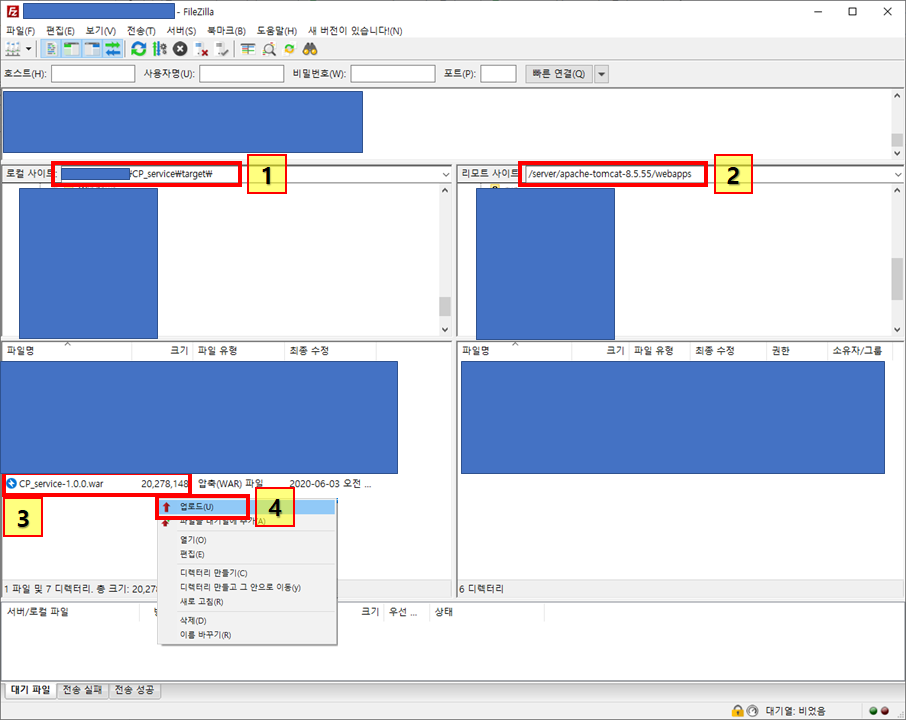Image resolution: width=906 pixels, height=720 pixels.
Task: Toggle the message log display
Action: 51,49
